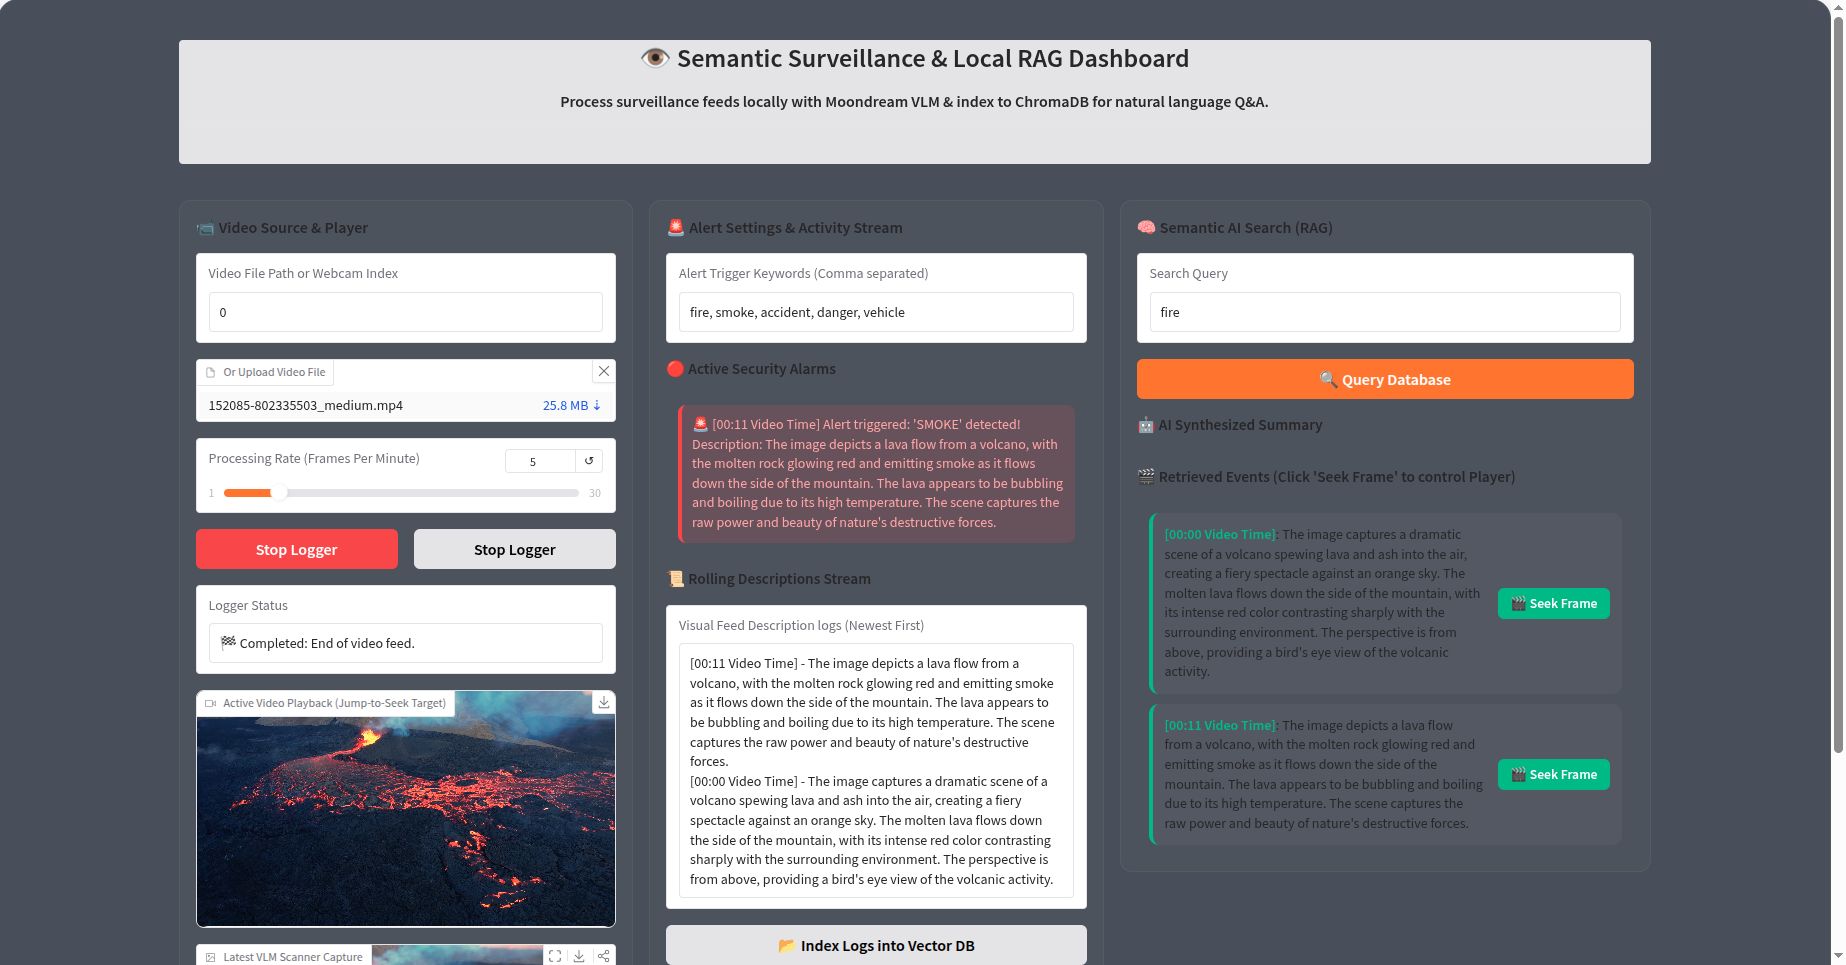Viewport: 1846px width, 965px height.
Task: Edit the Alert Trigger Keywords field
Action: [x=876, y=312]
